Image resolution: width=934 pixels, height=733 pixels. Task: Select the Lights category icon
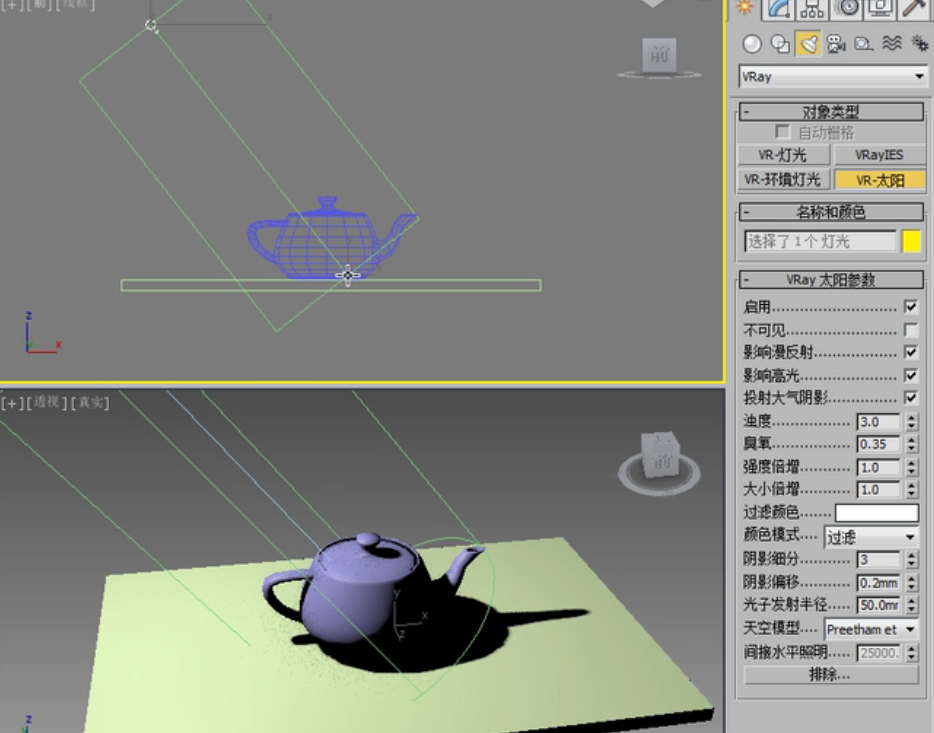808,44
